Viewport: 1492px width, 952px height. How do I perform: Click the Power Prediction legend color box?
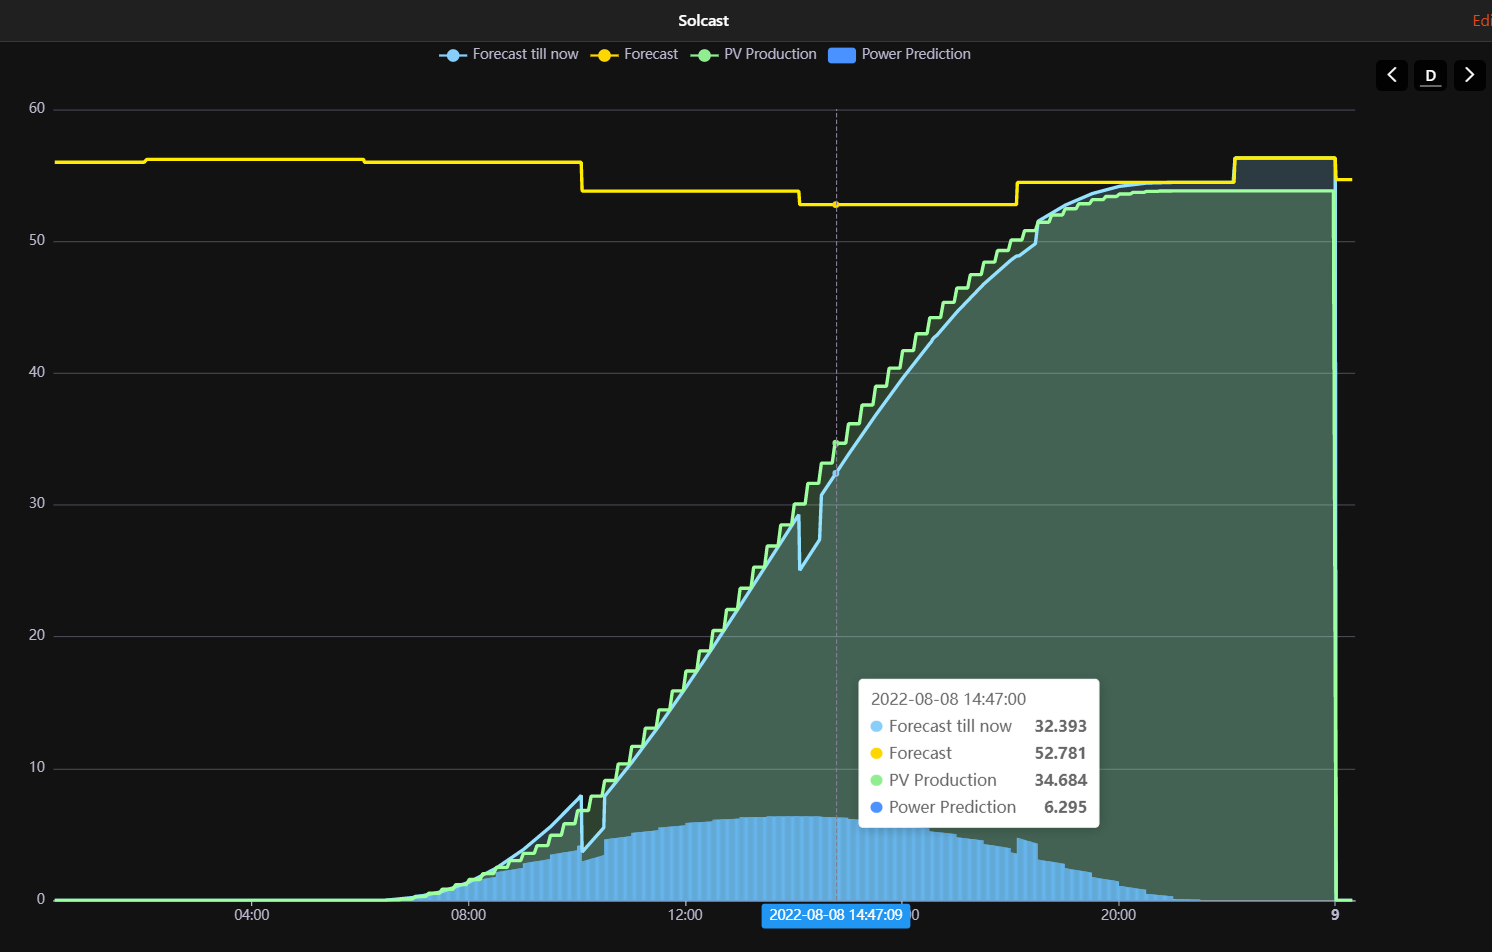click(842, 55)
